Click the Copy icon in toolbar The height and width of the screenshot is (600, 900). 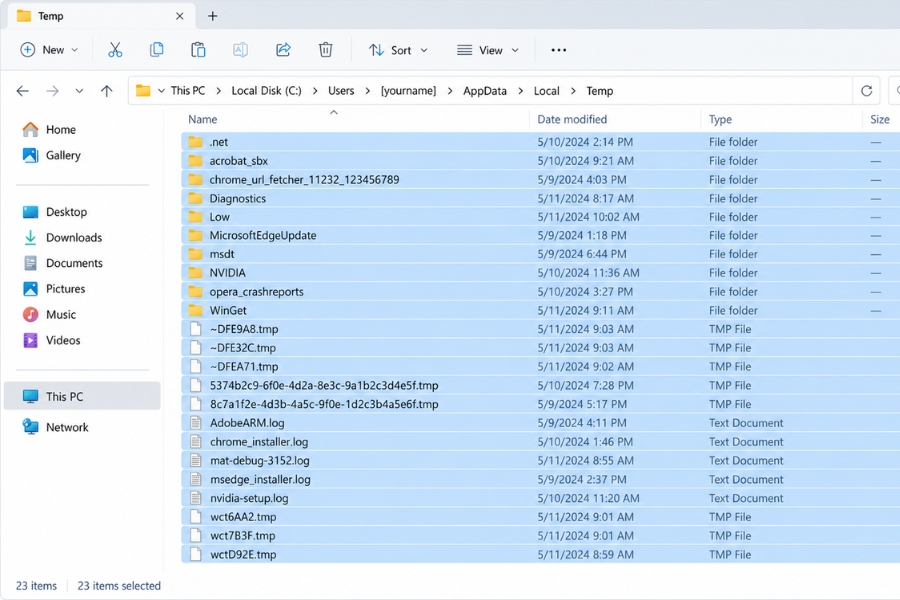click(156, 50)
